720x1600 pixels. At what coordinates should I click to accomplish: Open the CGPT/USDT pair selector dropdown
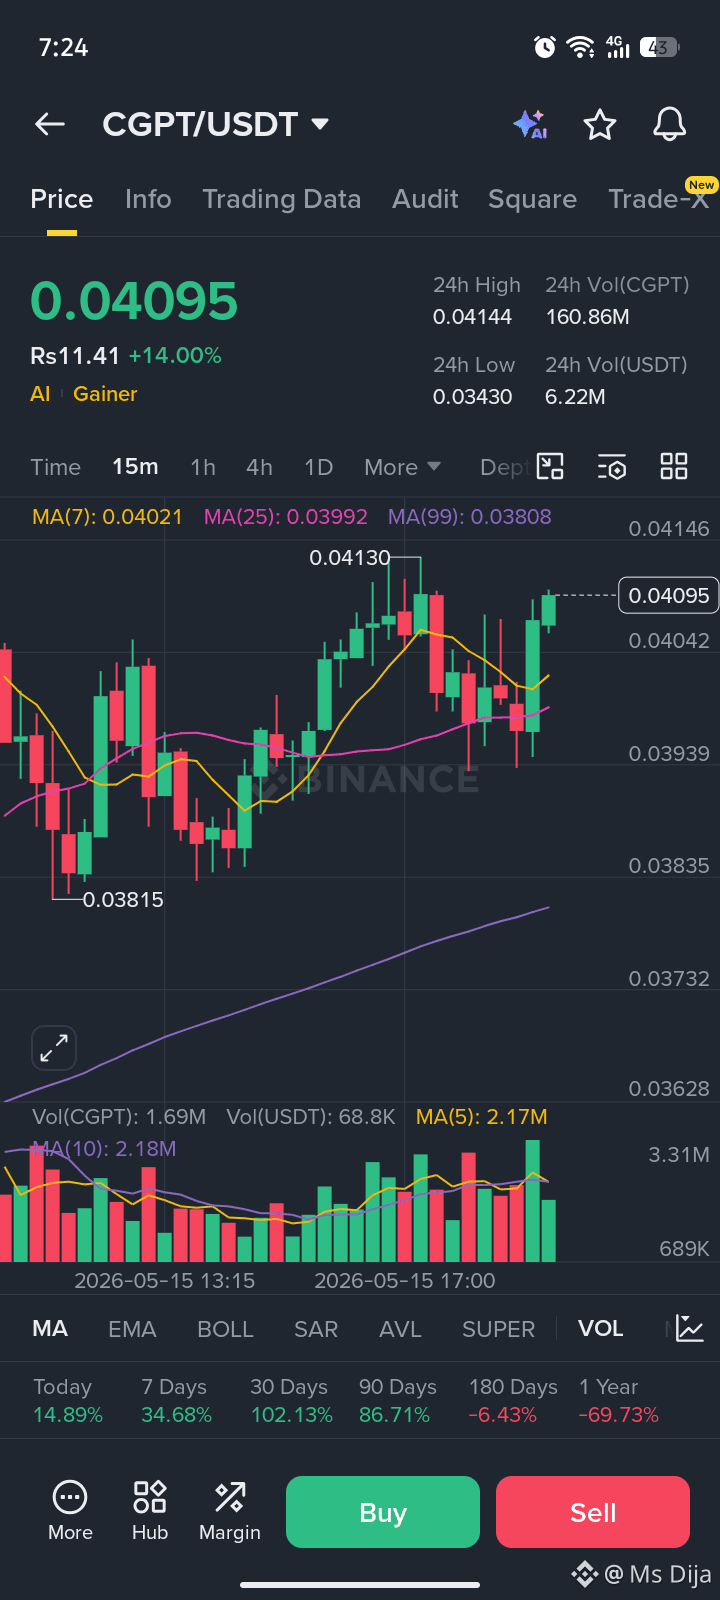pyautogui.click(x=216, y=124)
